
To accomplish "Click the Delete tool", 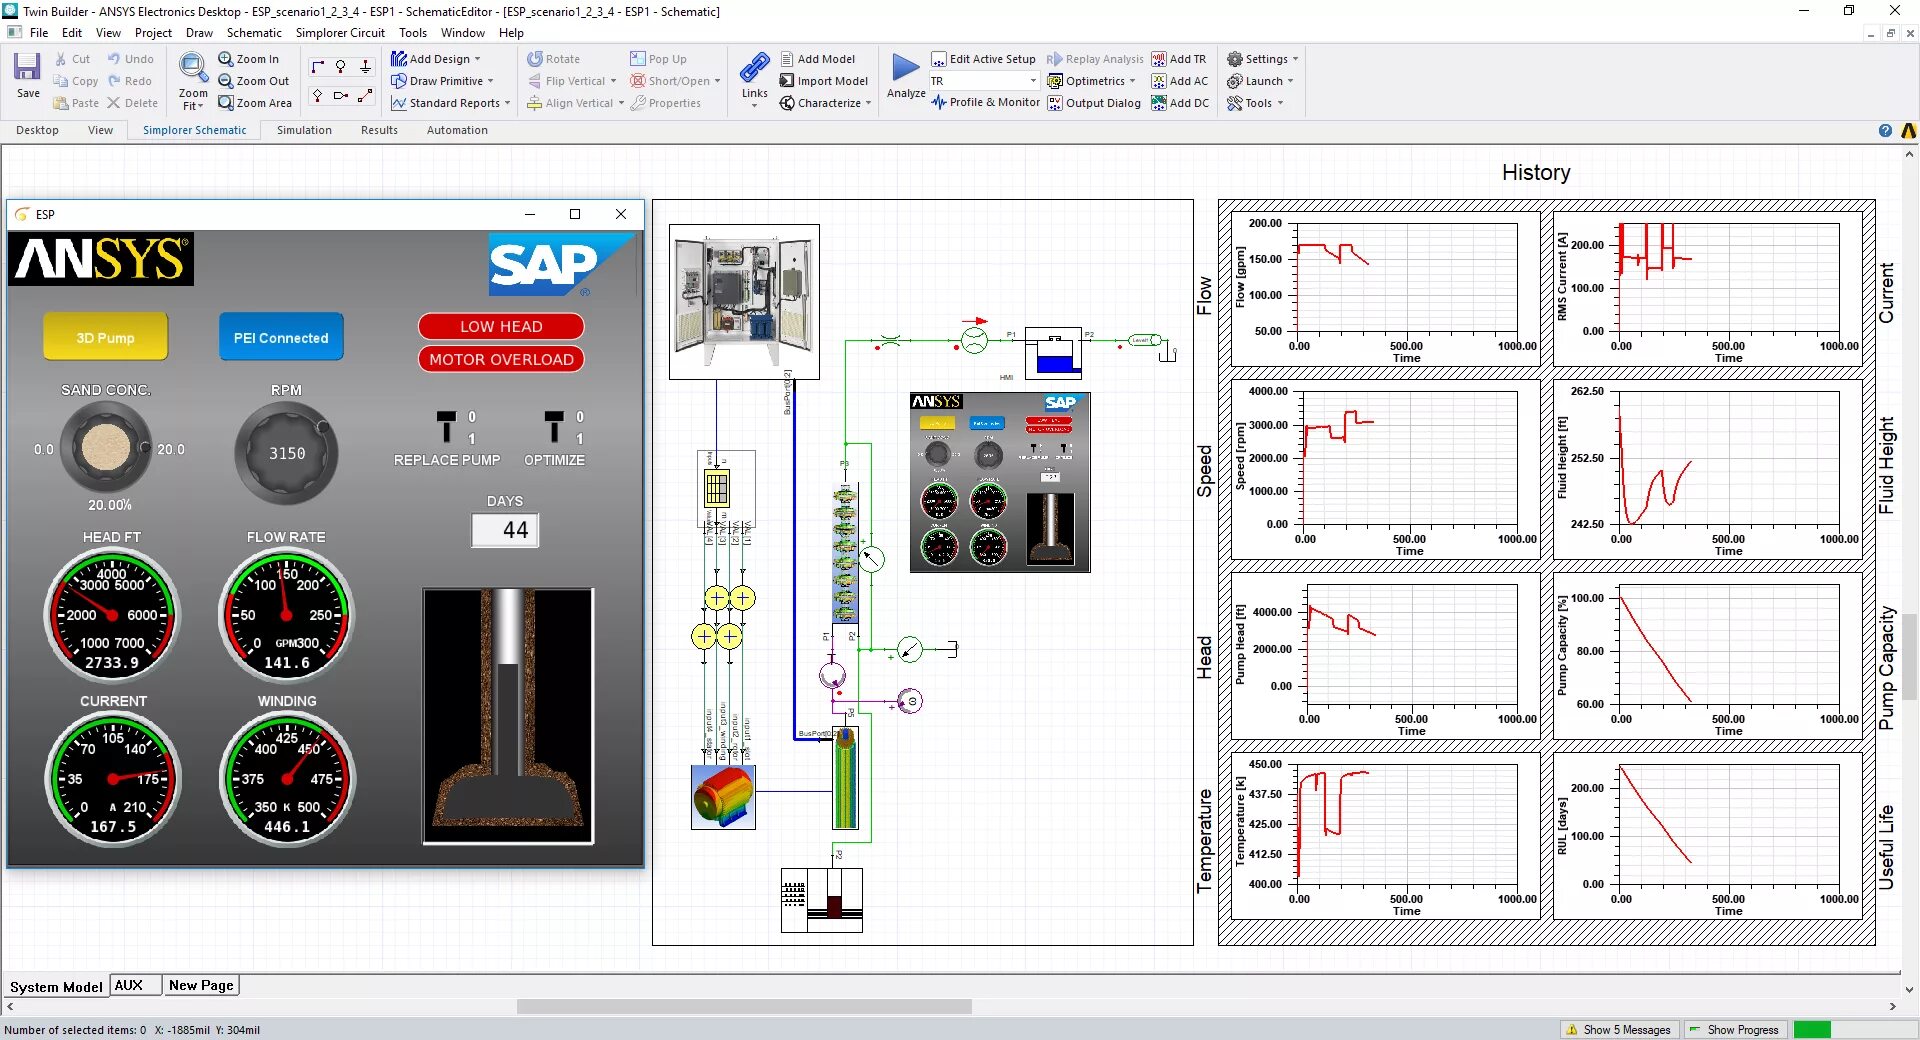I will click(132, 103).
